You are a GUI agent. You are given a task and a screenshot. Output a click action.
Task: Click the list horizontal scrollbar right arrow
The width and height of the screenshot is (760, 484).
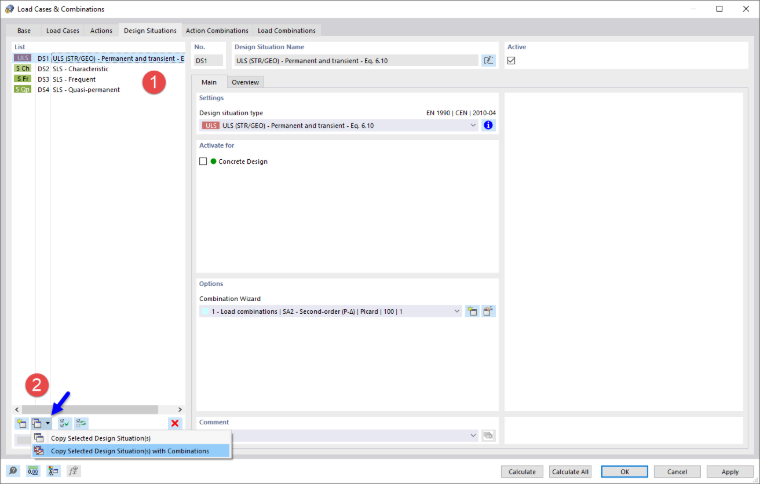point(180,409)
